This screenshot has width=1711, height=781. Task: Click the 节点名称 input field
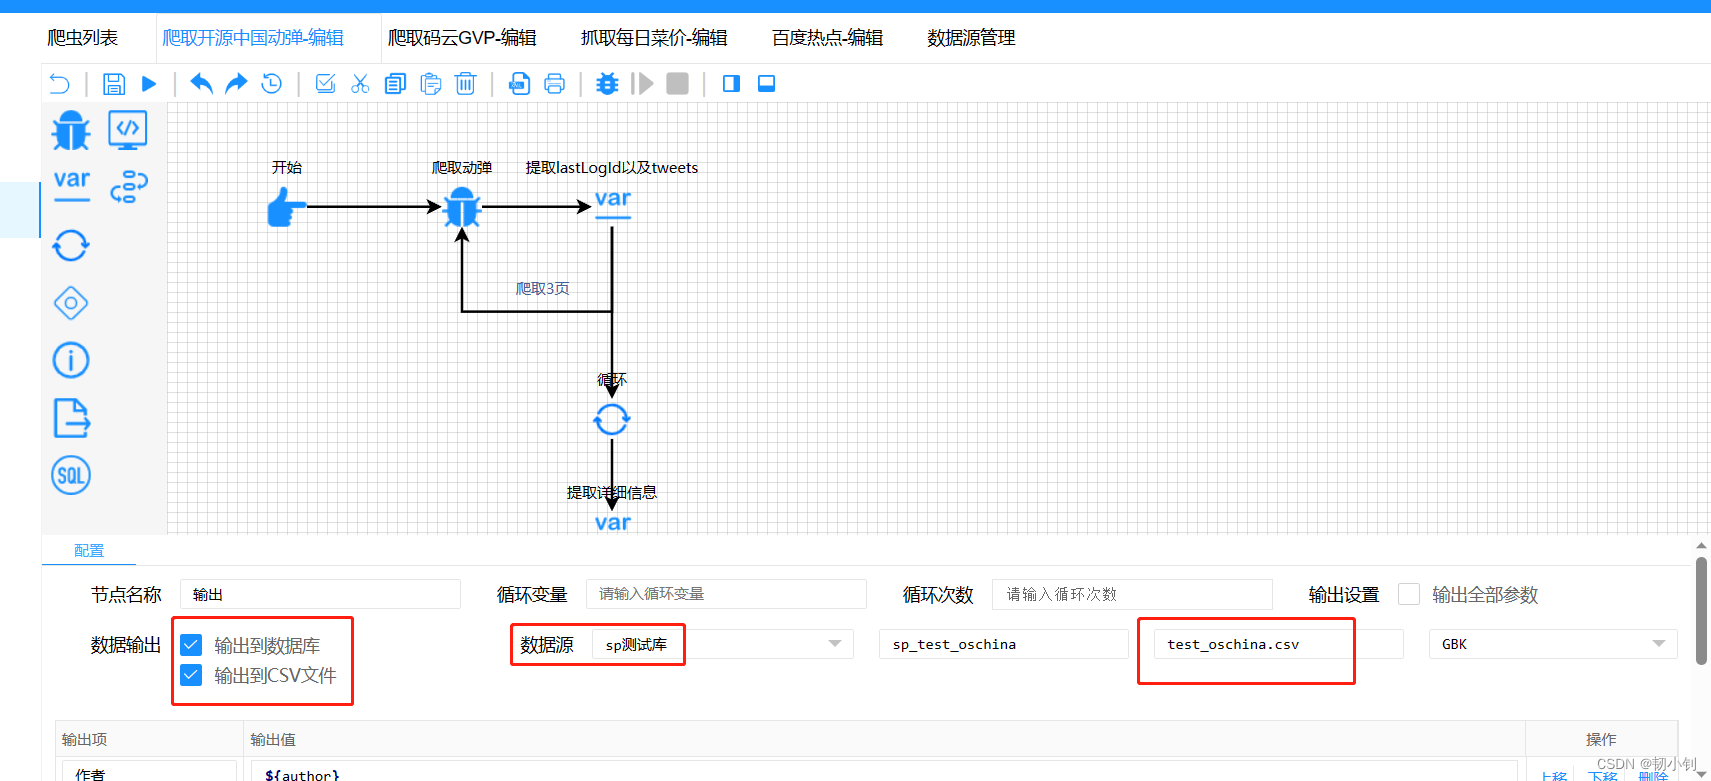[x=320, y=594]
